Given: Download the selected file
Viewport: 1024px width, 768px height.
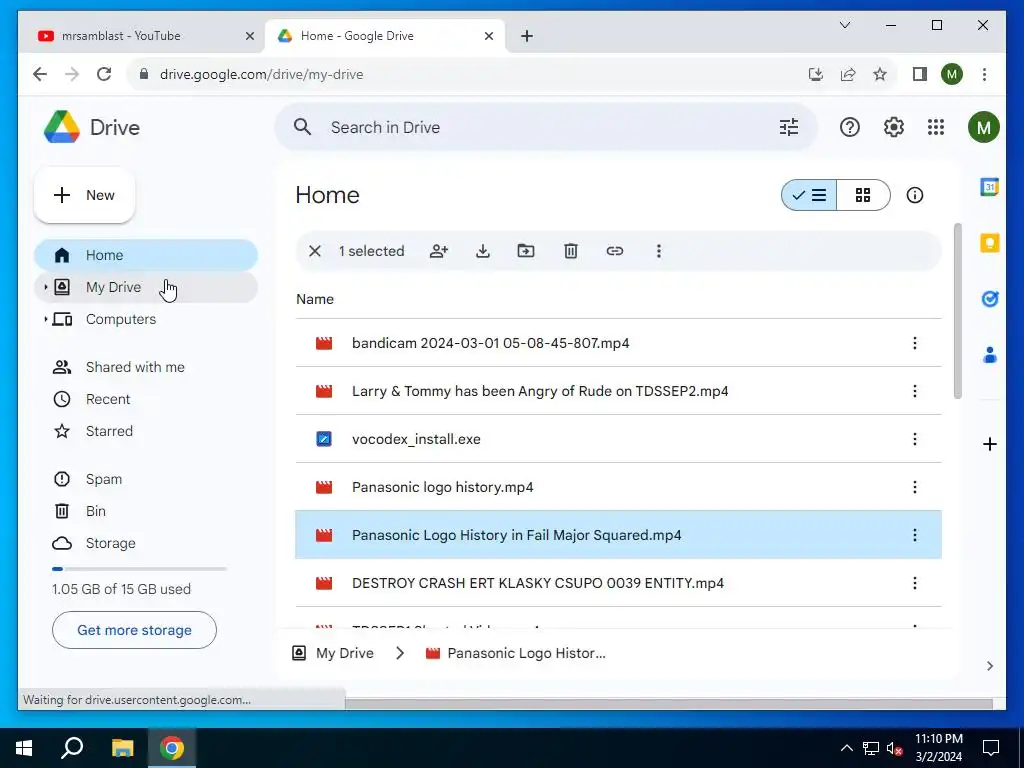Looking at the screenshot, I should click(483, 251).
